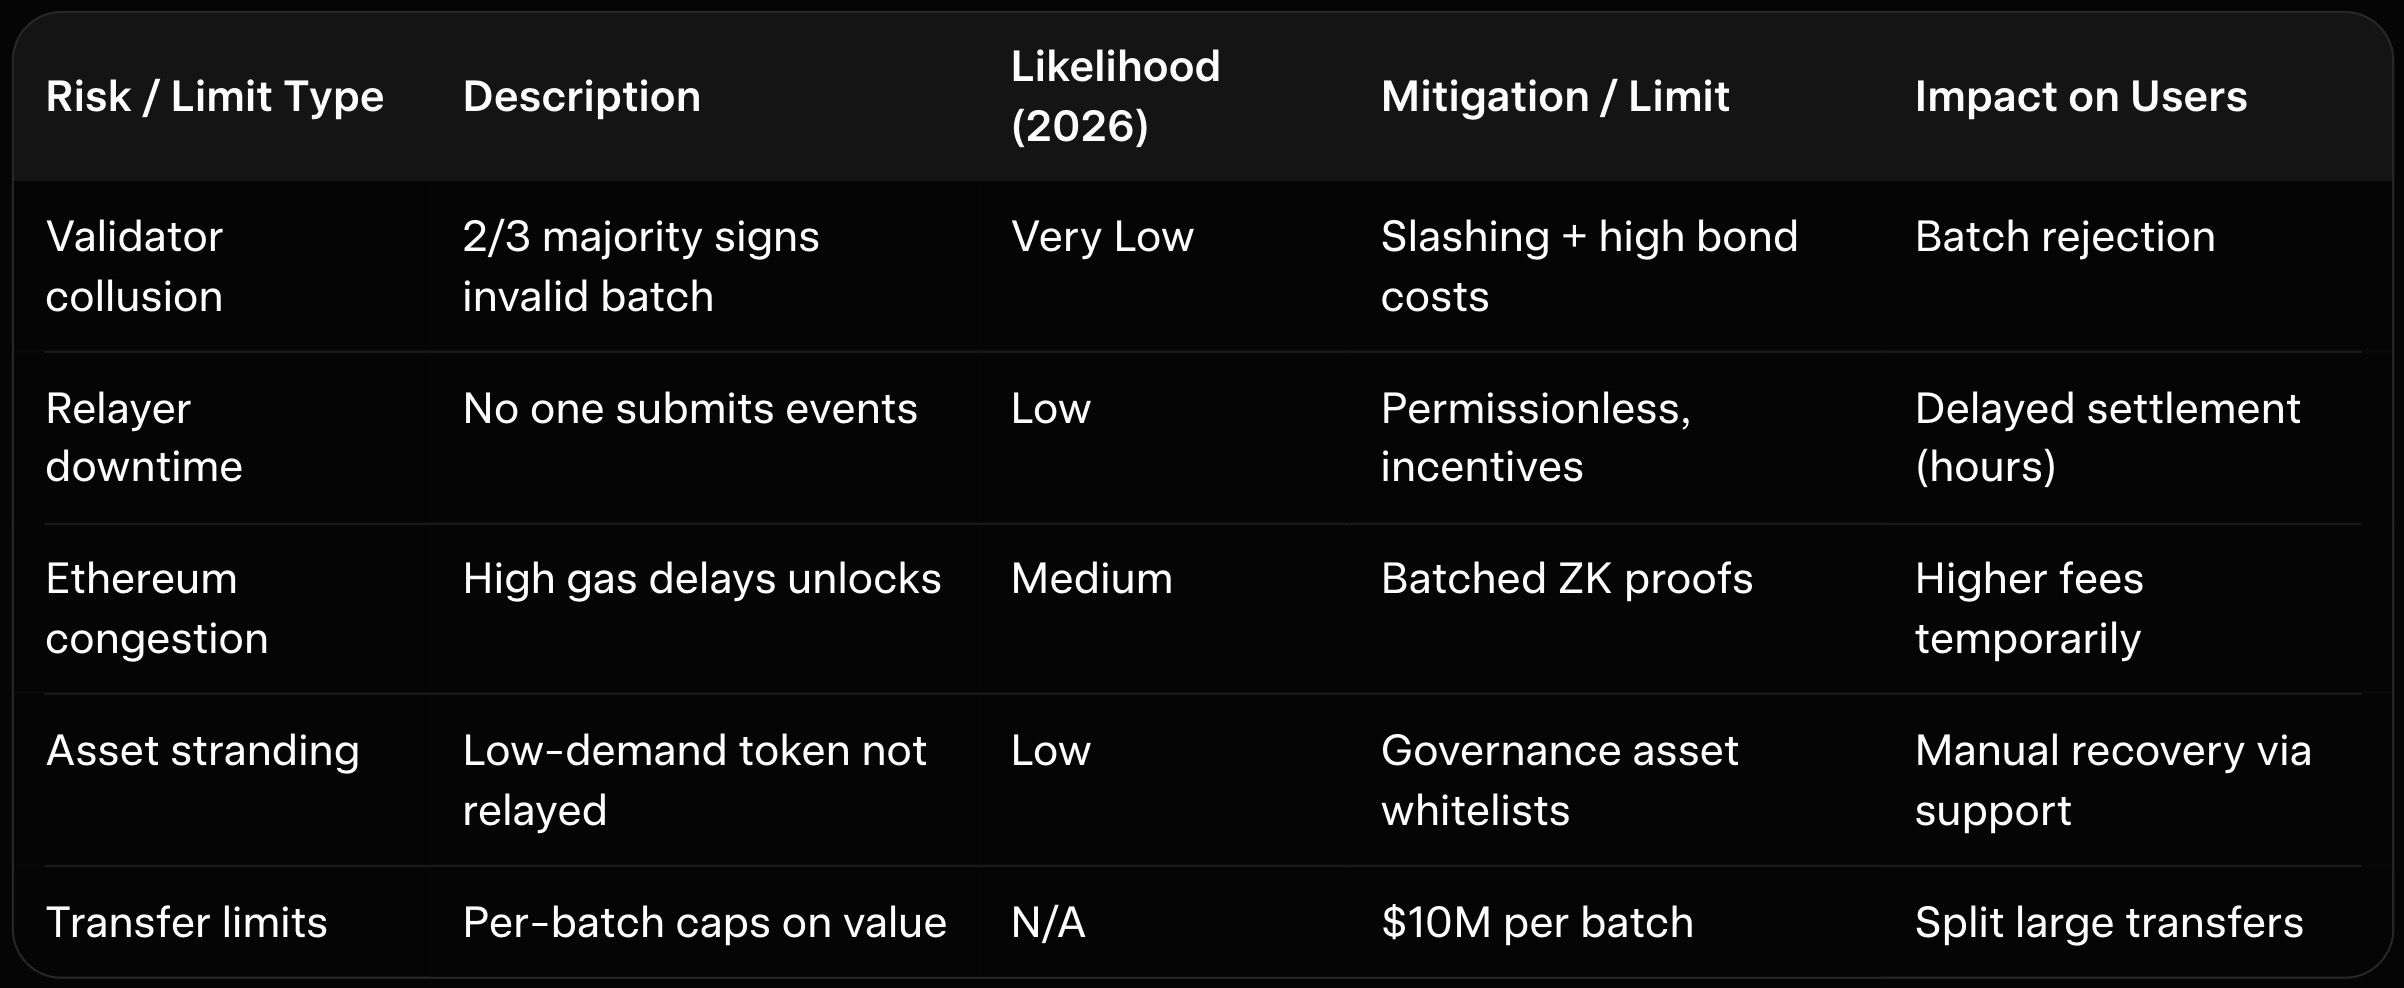Viewport: 2404px width, 988px height.
Task: Select 'Delayed settlement (hours)' cell
Action: pyautogui.click(x=2107, y=437)
